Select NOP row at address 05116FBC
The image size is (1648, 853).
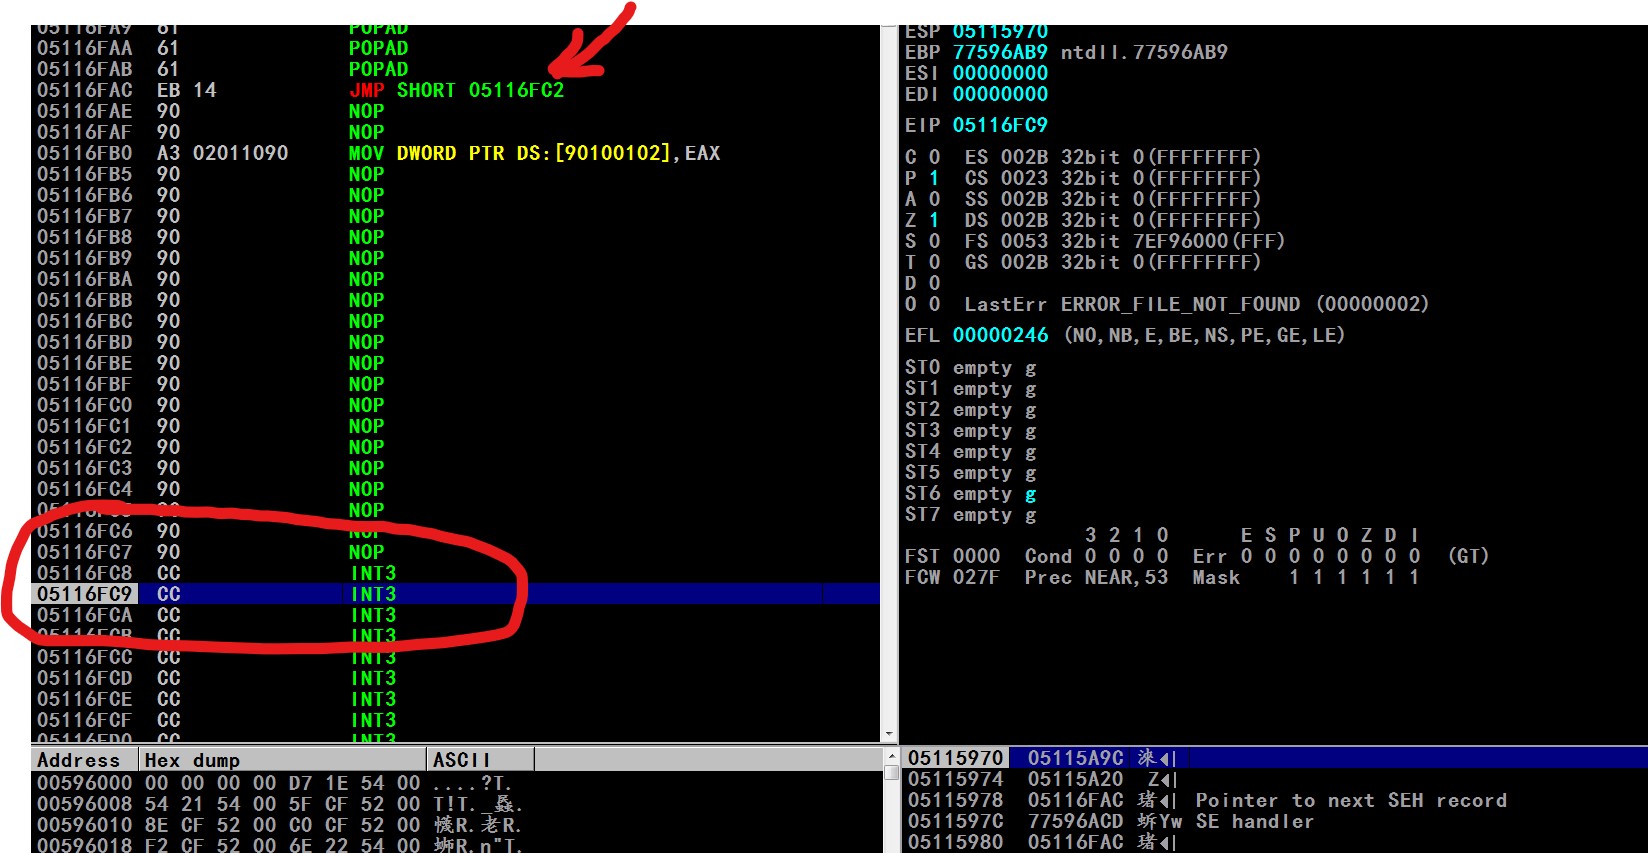[456, 321]
